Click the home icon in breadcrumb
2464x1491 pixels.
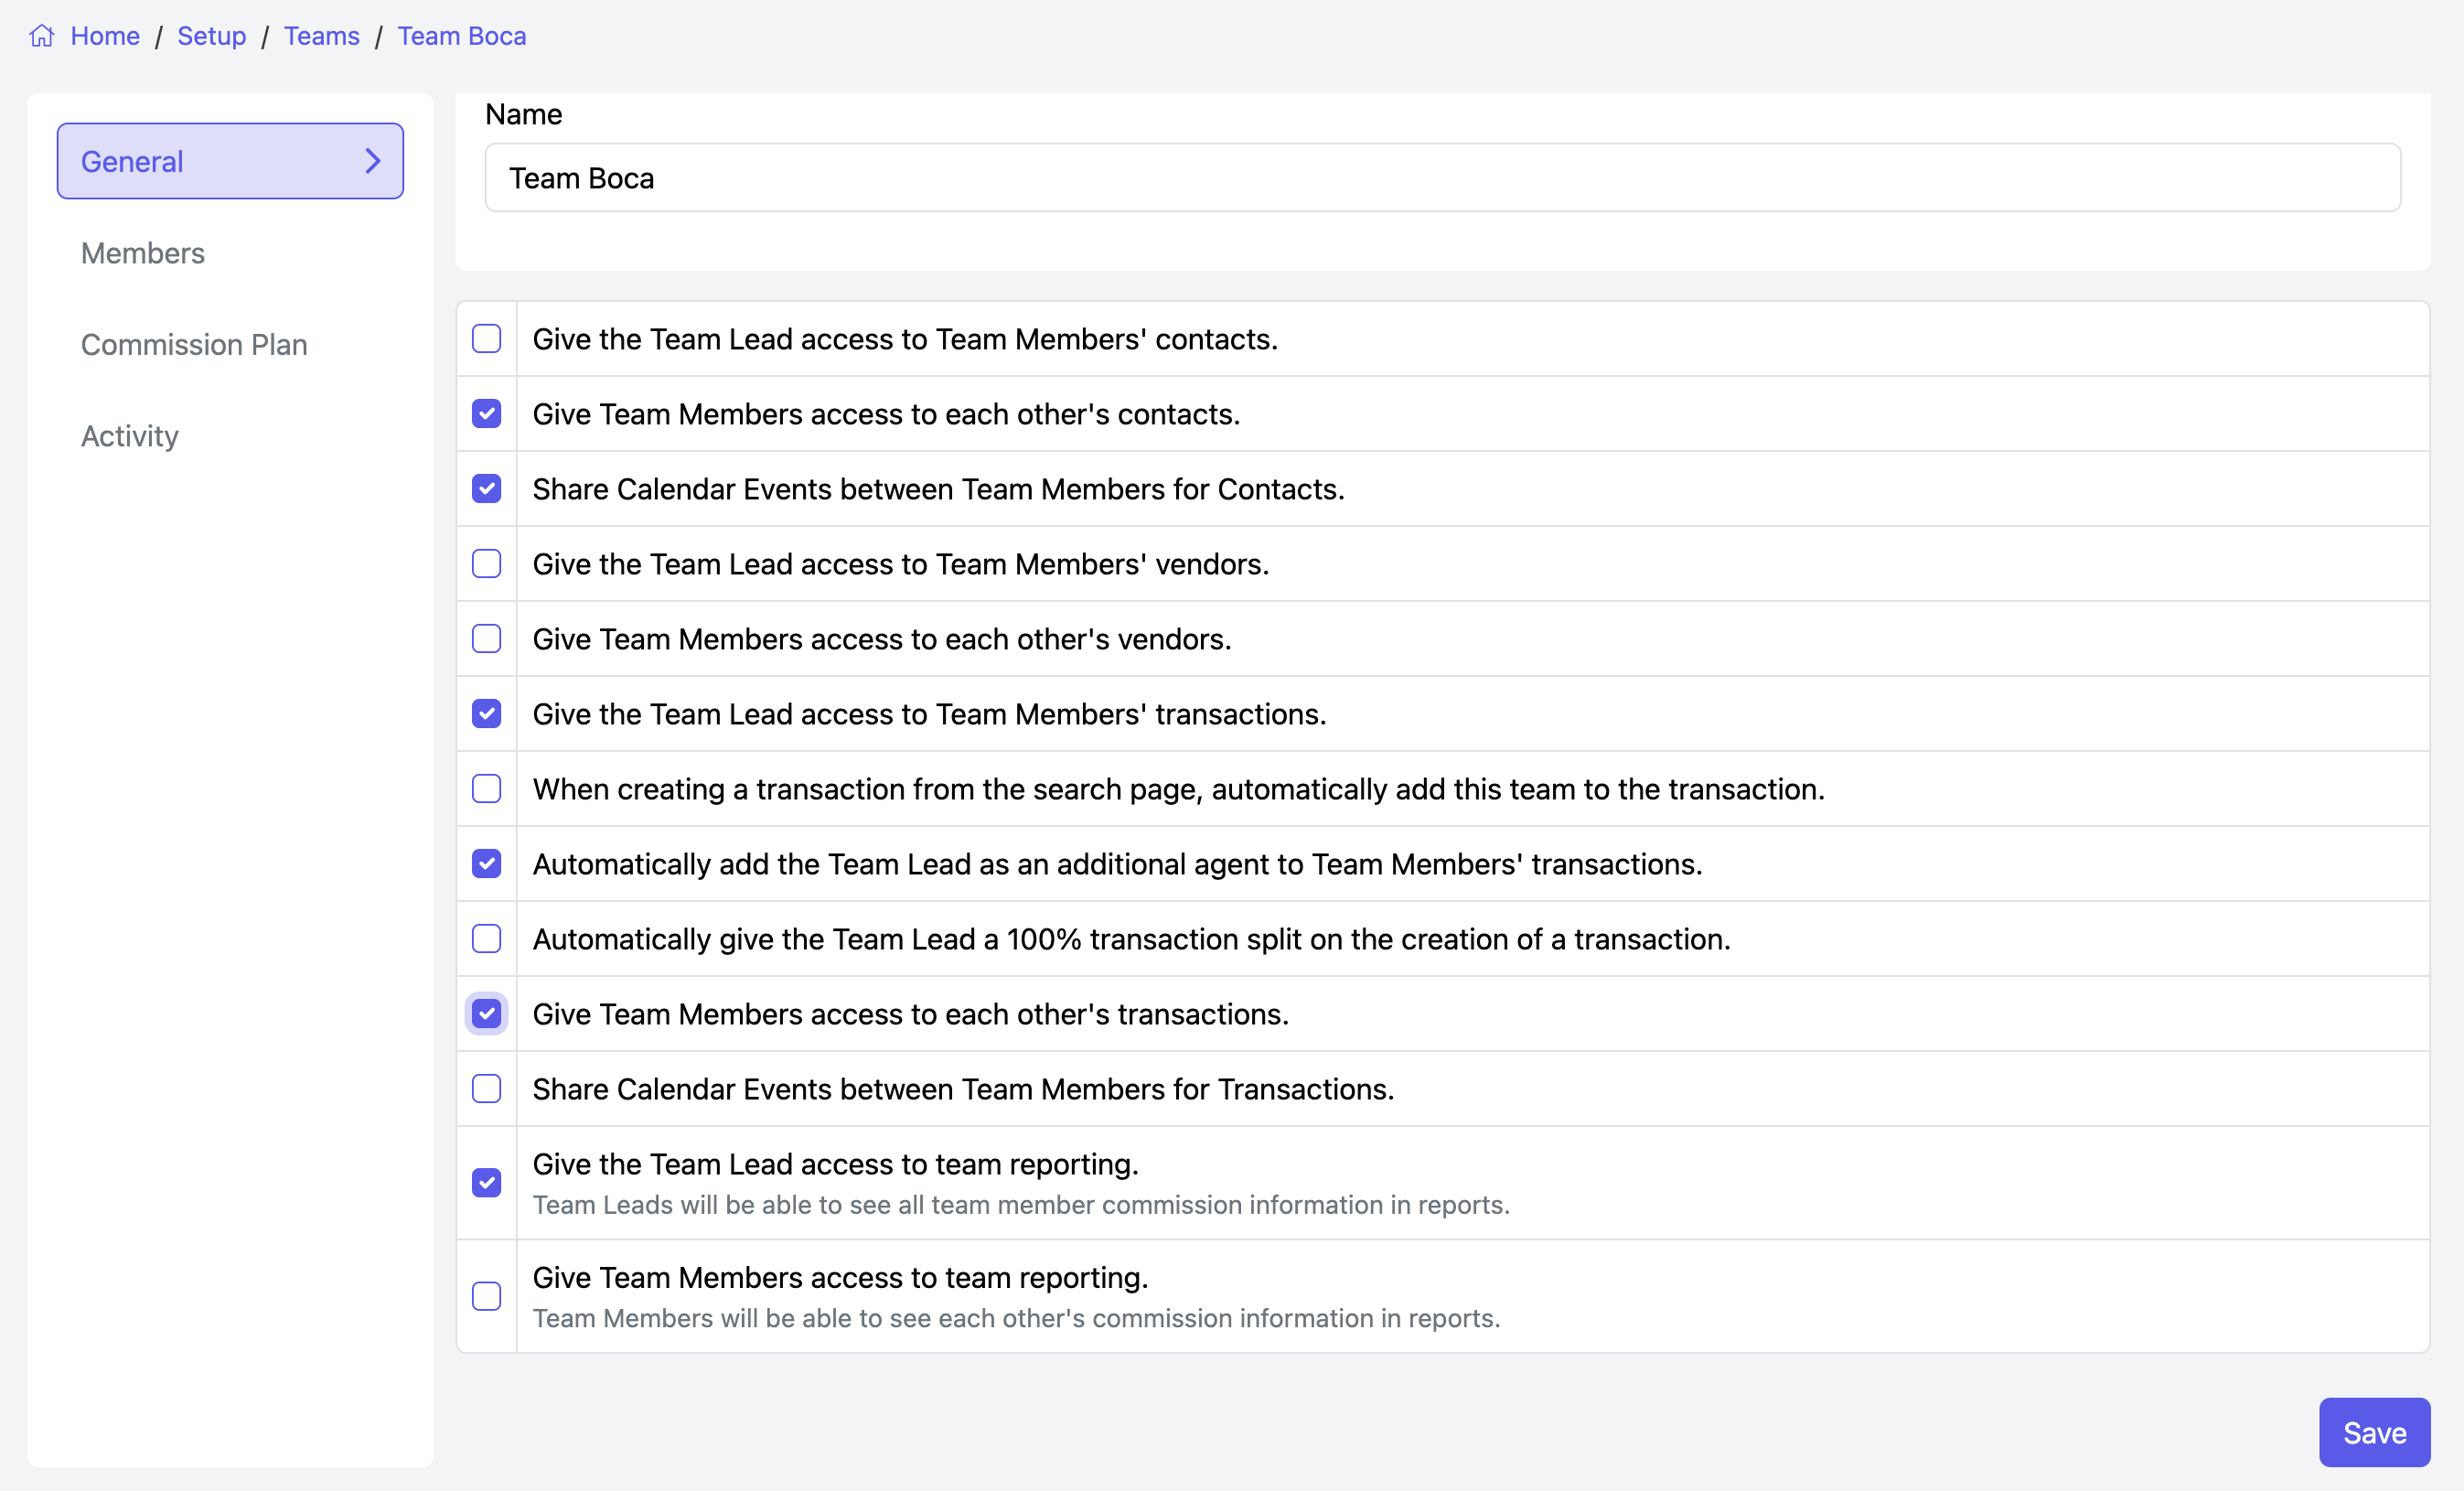tap(41, 36)
